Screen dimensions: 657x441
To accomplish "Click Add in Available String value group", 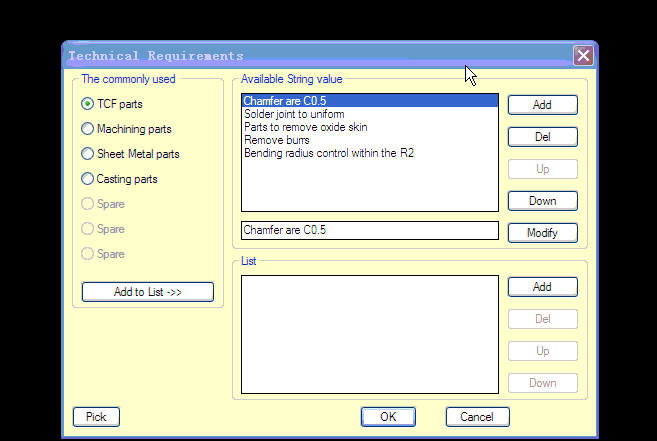I will 543,105.
